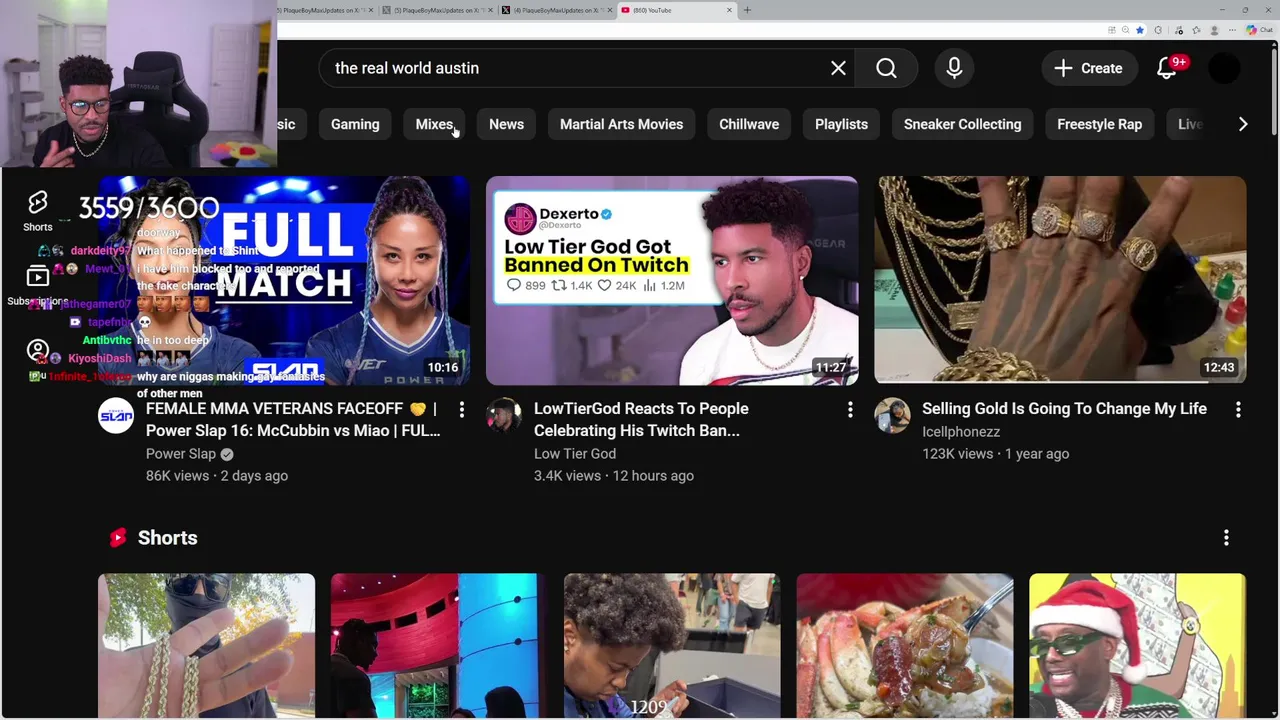Image resolution: width=1280 pixels, height=720 pixels.
Task: Open Short showing 1209 caption
Action: (672, 645)
